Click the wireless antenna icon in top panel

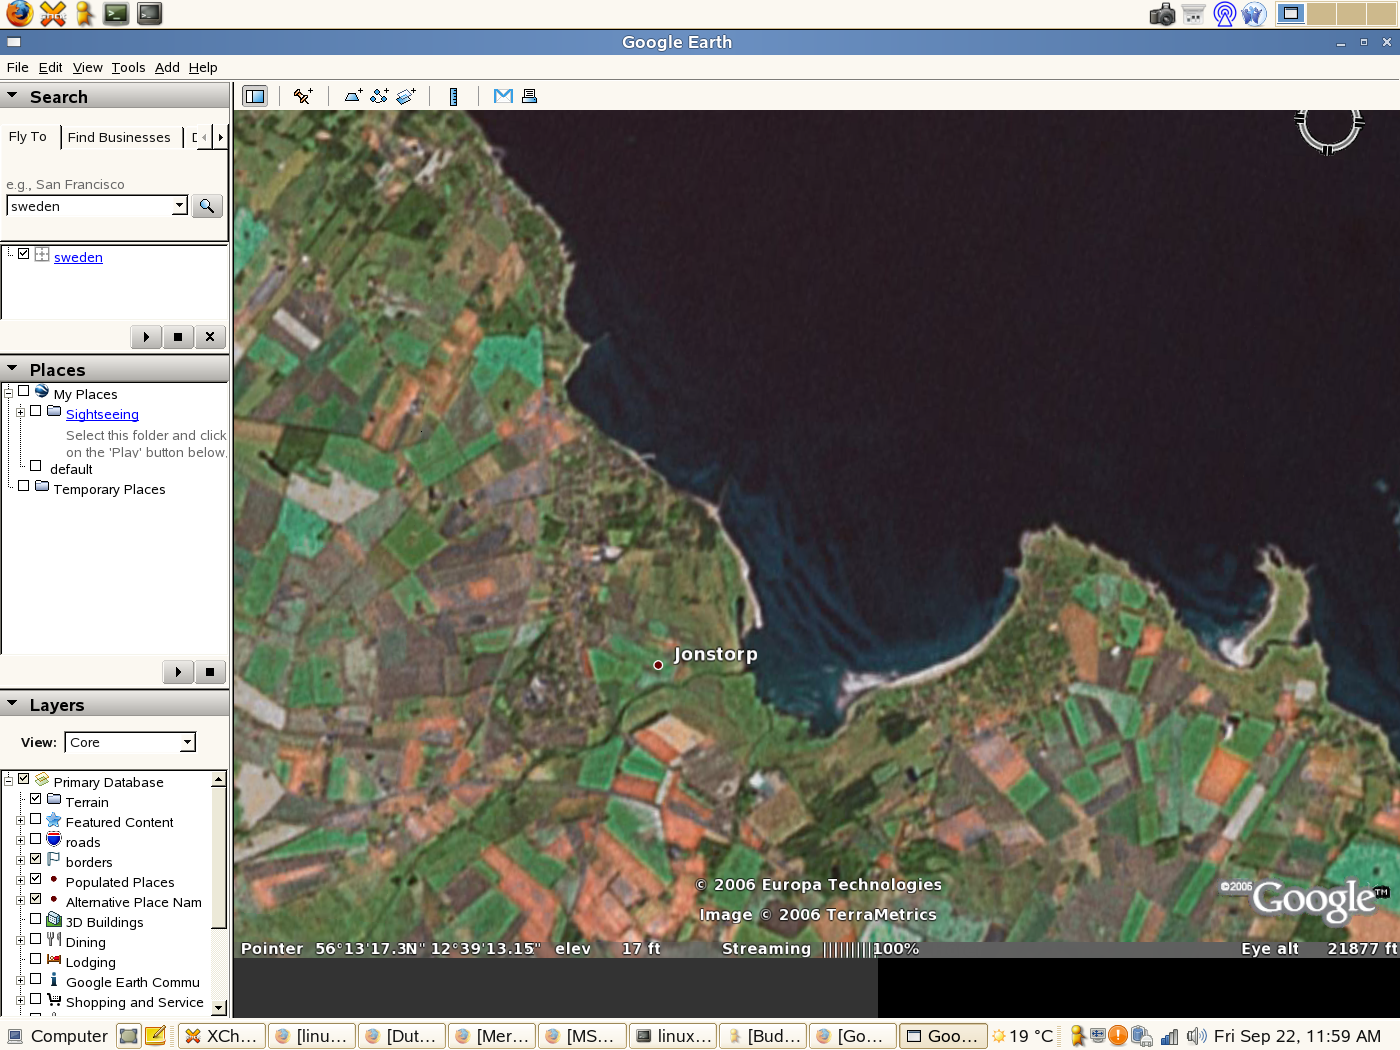point(1224,14)
